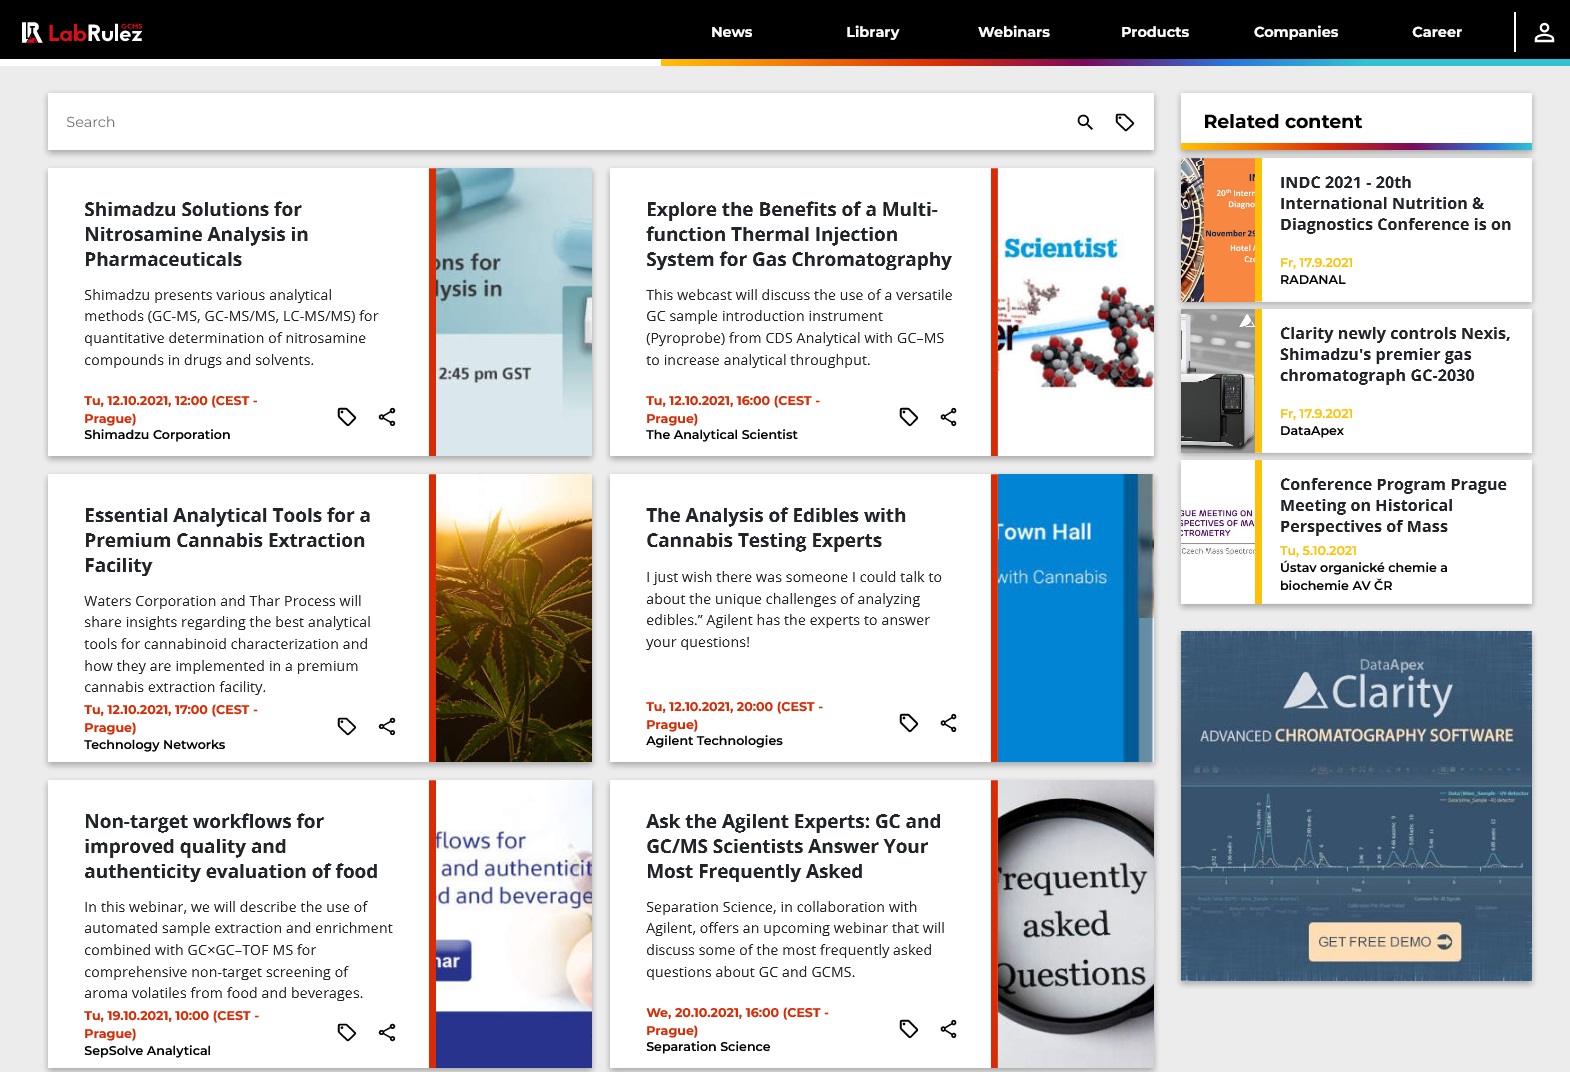The image size is (1570, 1072).
Task: Click the search magnifier icon
Action: 1085,122
